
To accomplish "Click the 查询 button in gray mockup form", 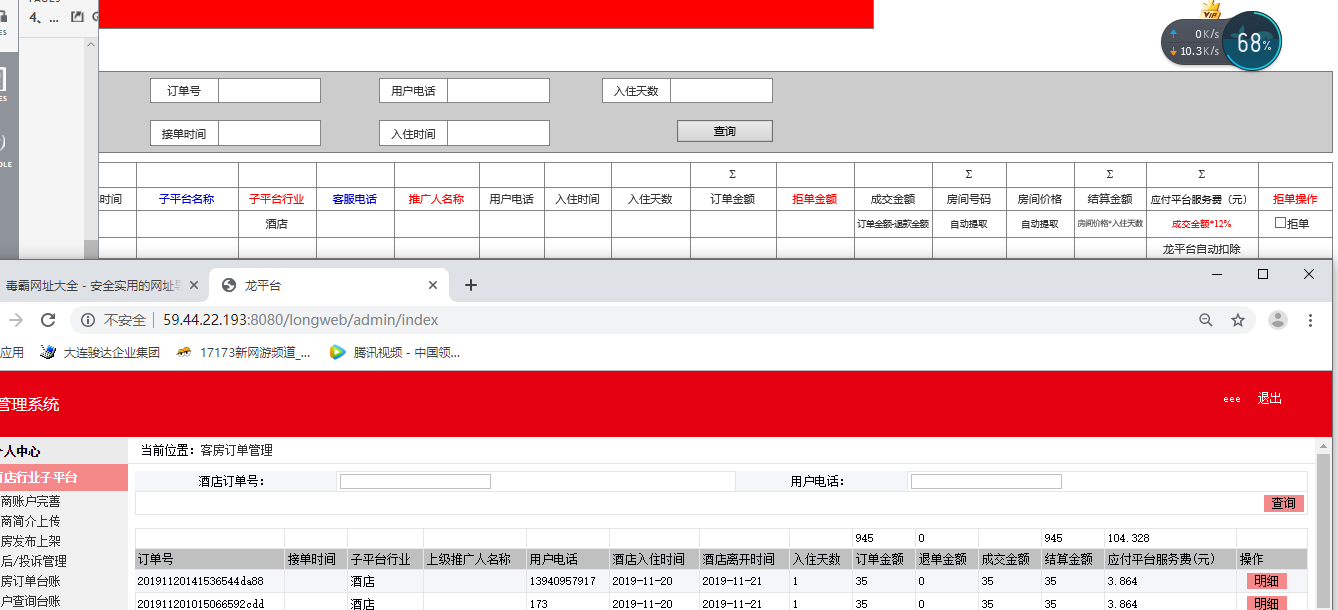I will point(725,131).
